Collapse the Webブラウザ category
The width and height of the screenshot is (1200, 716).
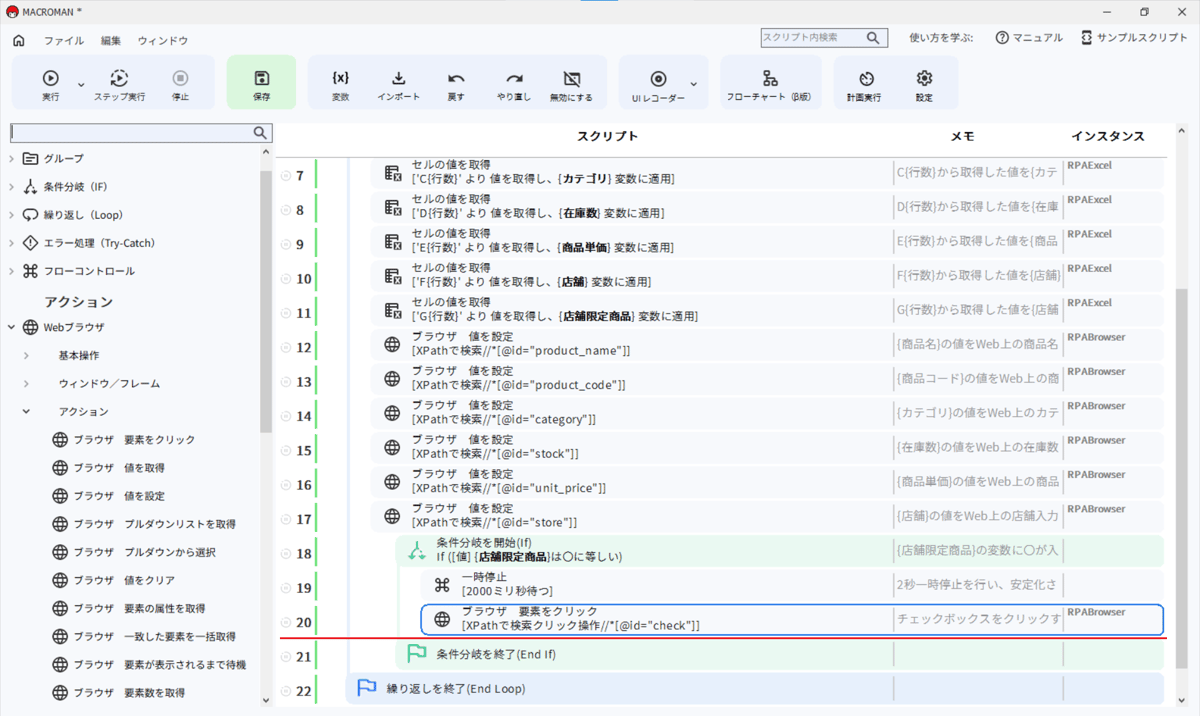click(x=12, y=327)
